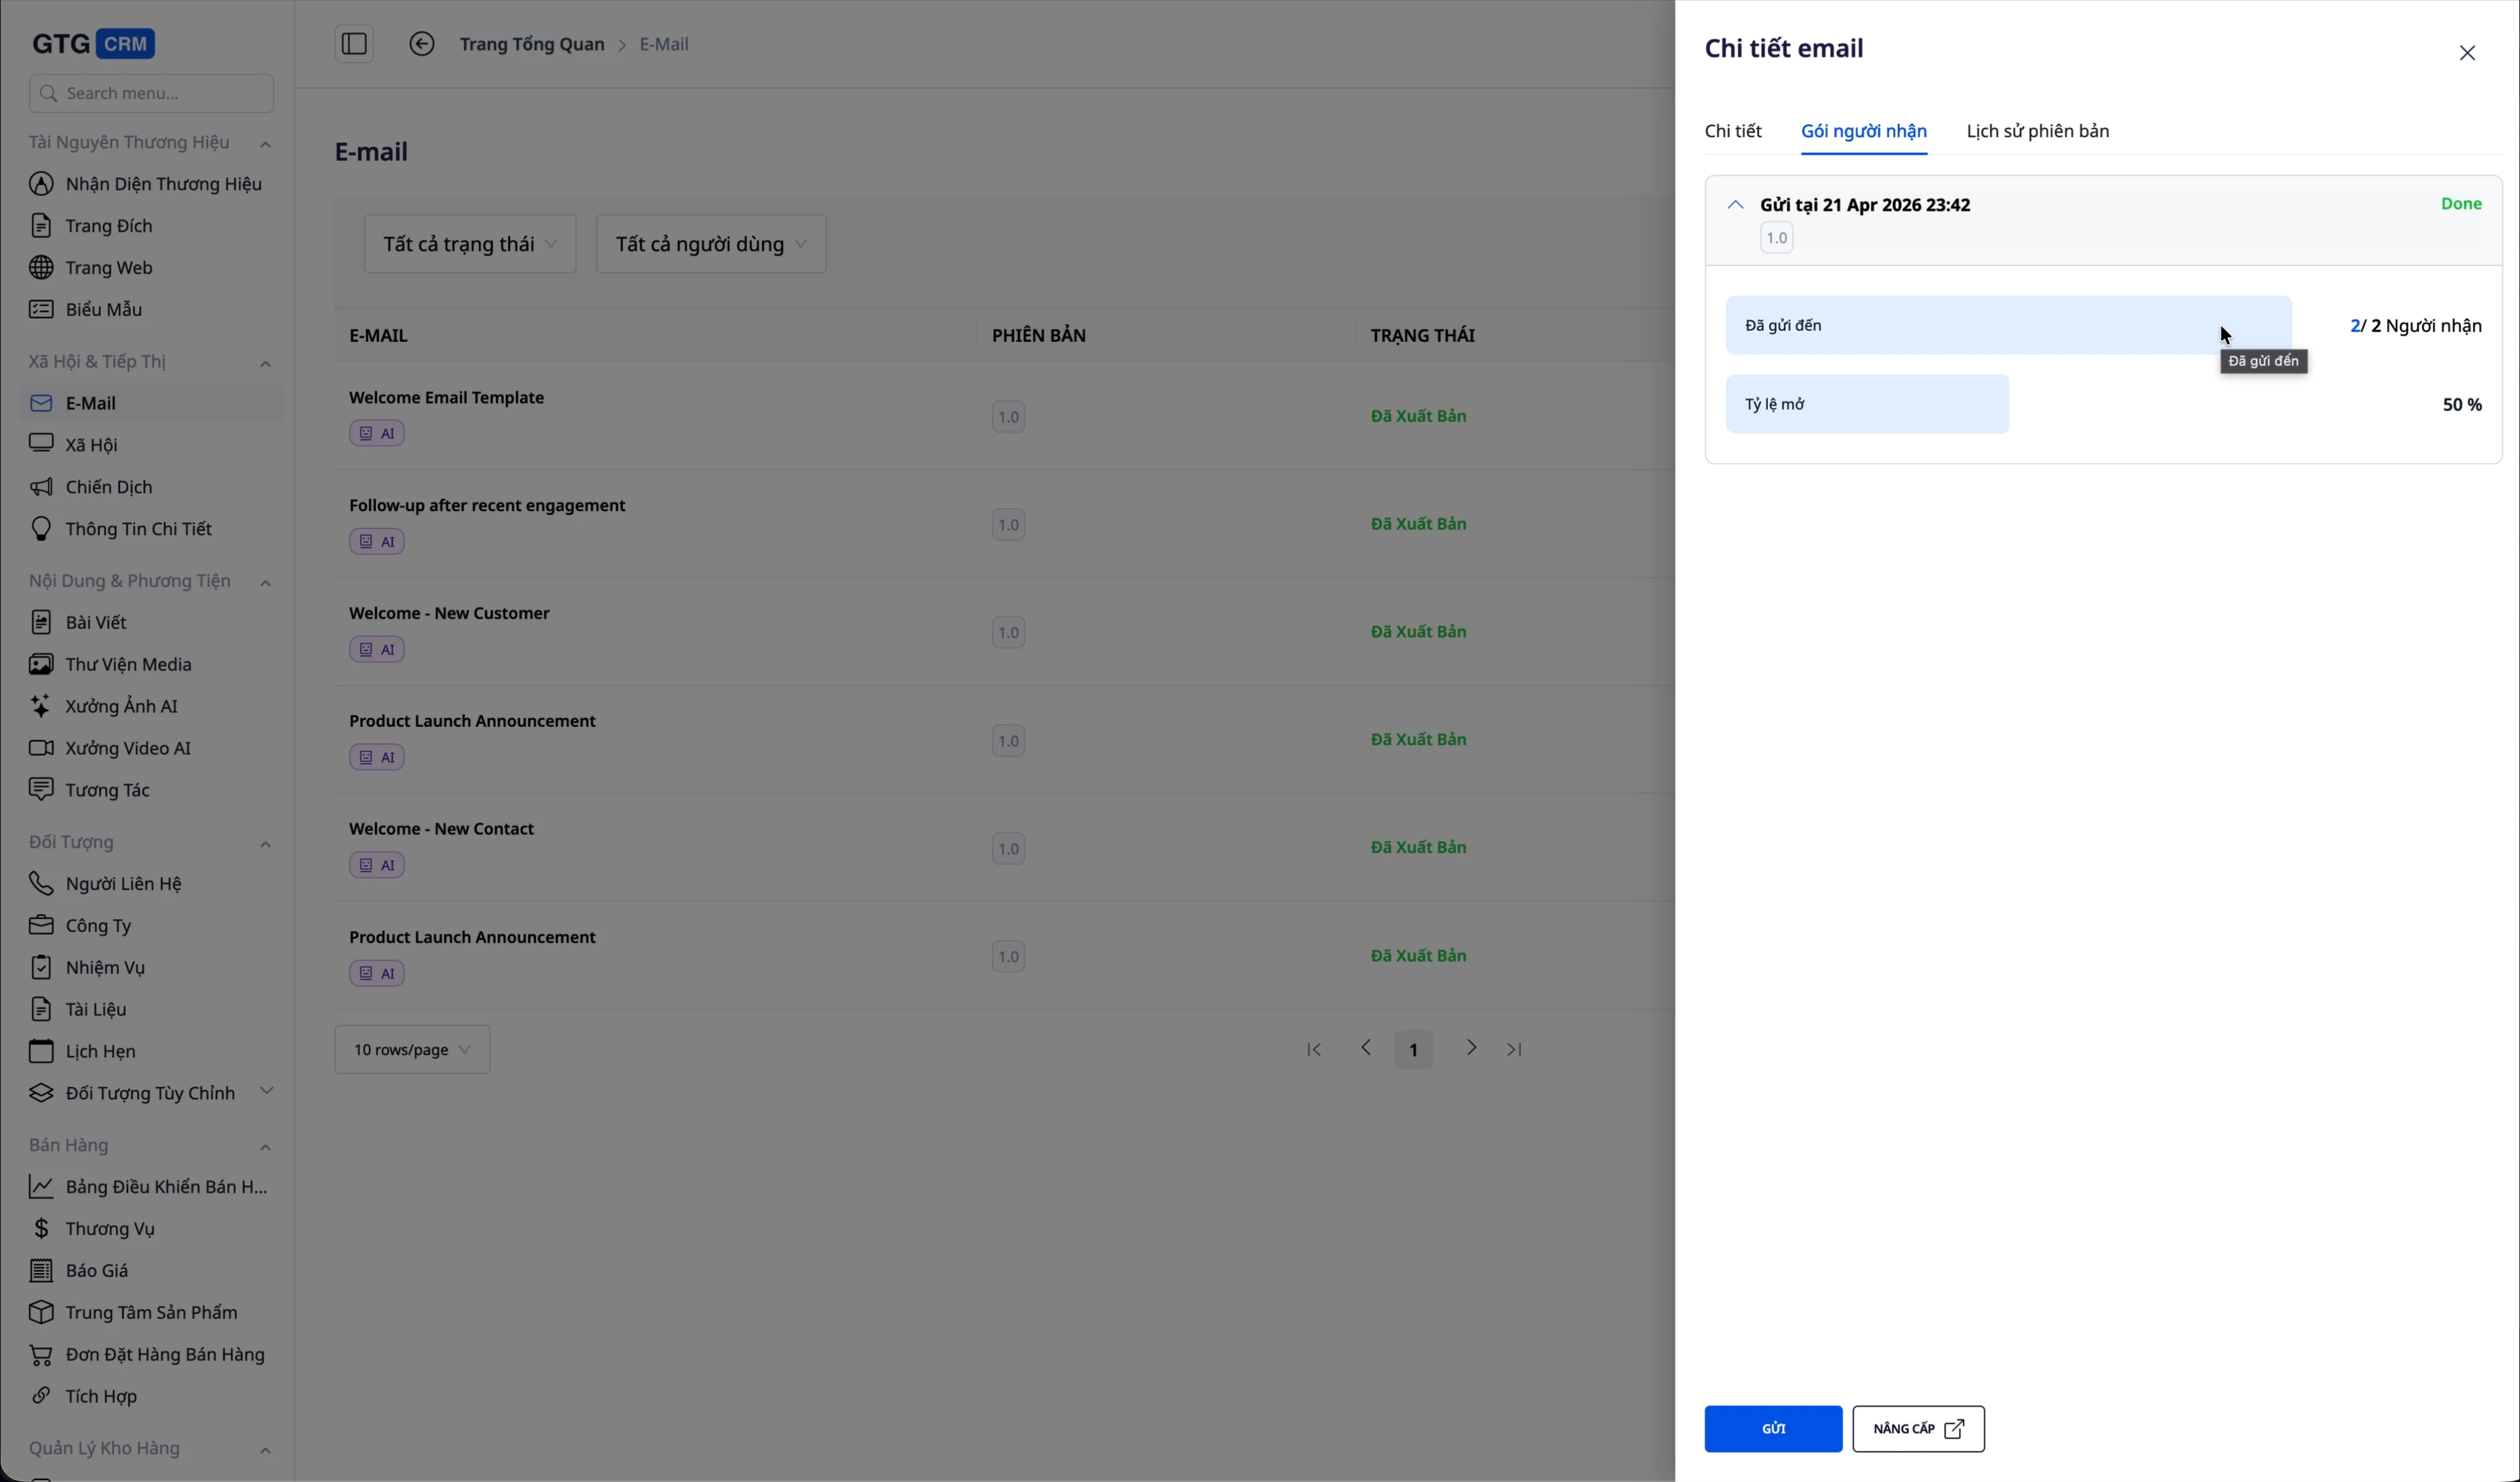Collapse the Xã Hội & Tiếp Thị section
Viewport: 2520px width, 1482px height.
265,363
